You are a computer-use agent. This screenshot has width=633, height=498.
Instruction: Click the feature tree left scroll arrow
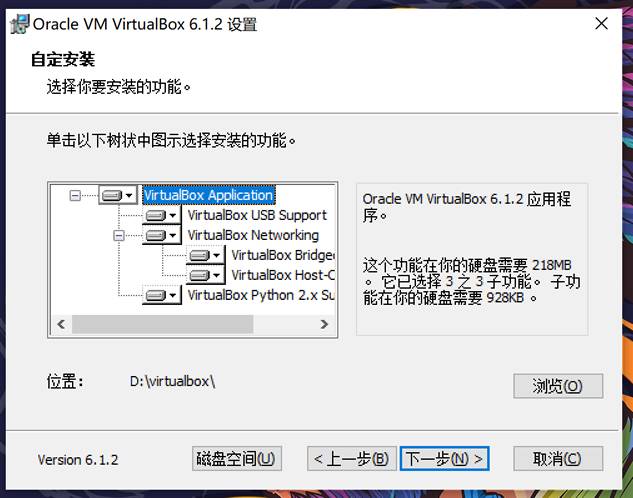click(x=61, y=324)
